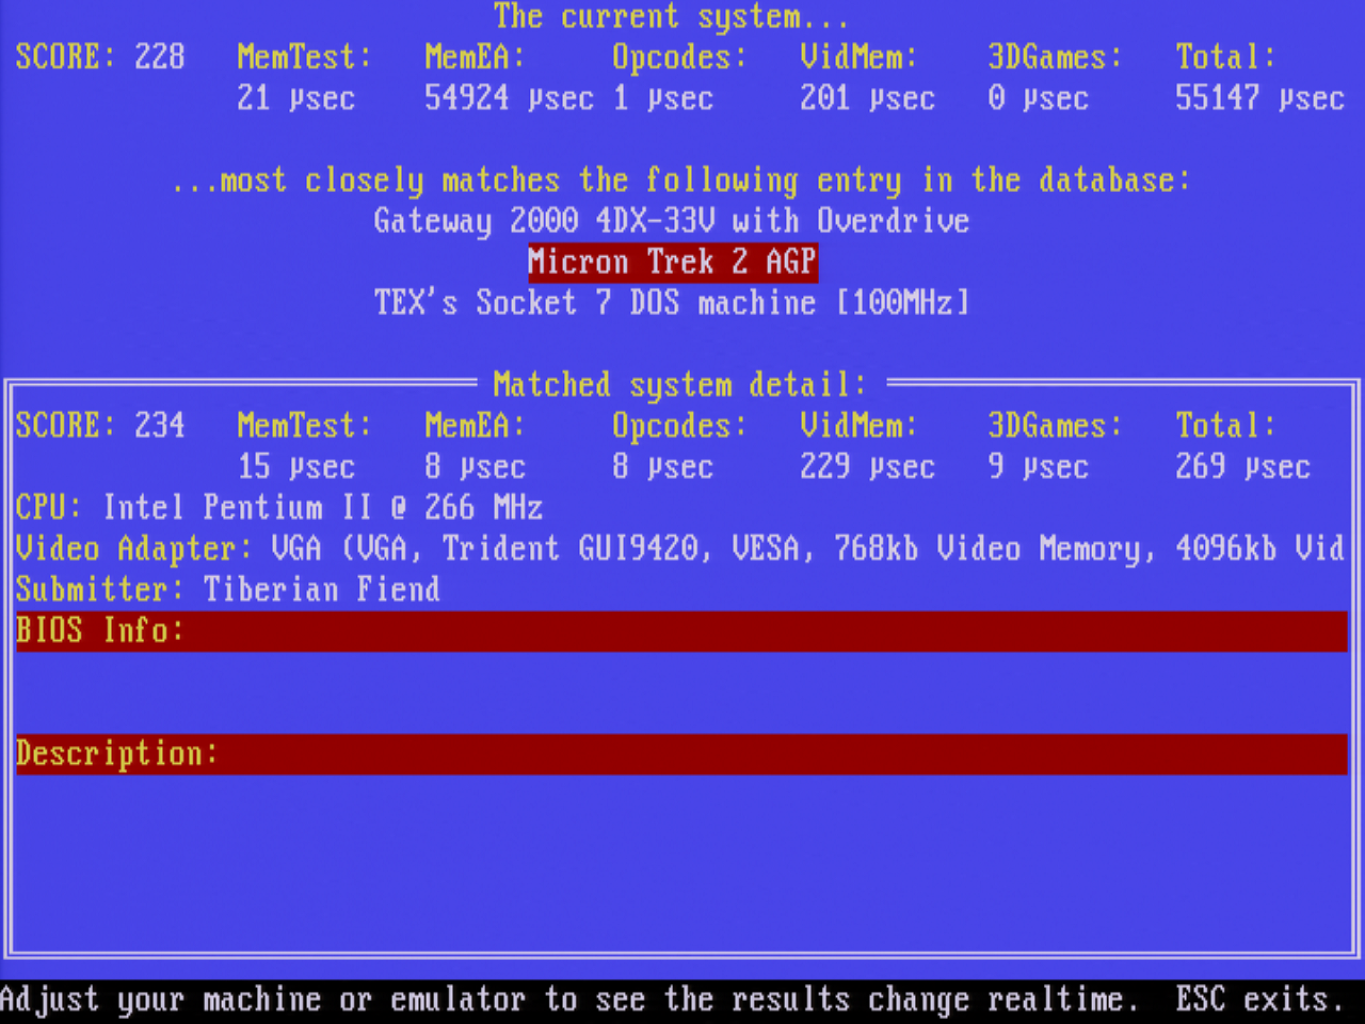Click the 'Adjust your machine or emulator' status message
The image size is (1365, 1024).
(x=569, y=1000)
